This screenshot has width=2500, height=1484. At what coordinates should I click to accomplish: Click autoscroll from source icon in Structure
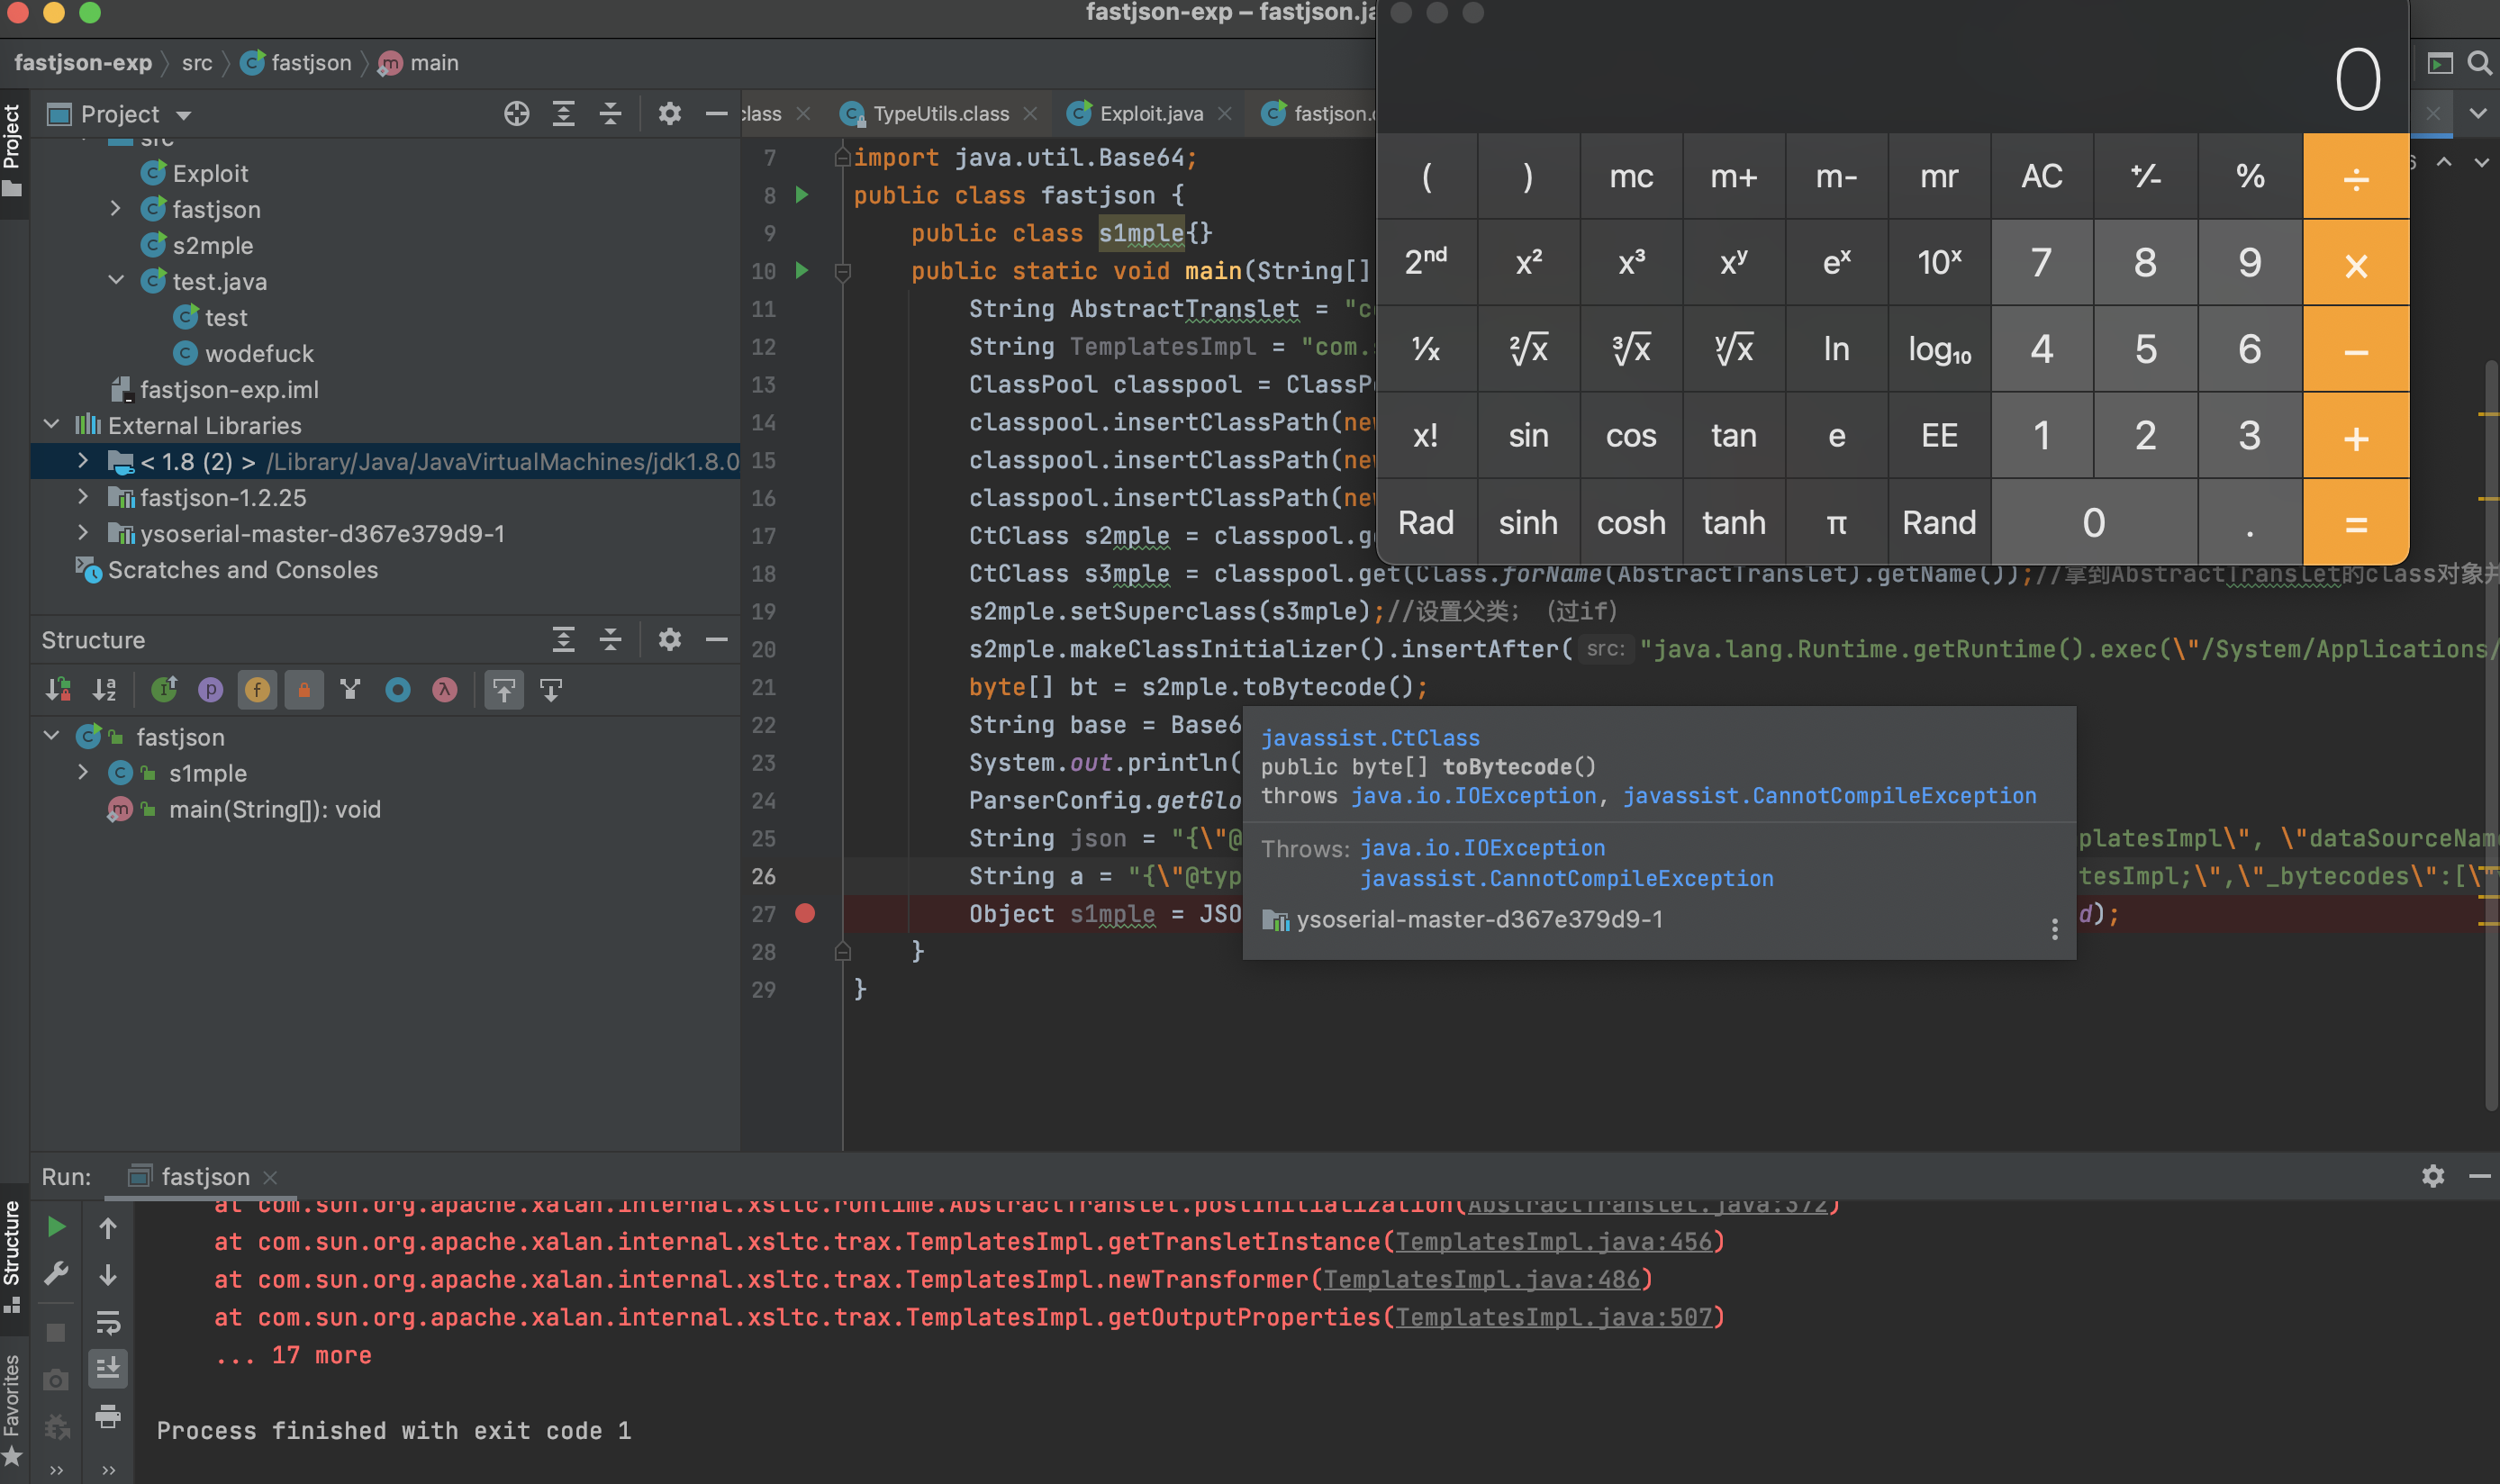coord(551,689)
